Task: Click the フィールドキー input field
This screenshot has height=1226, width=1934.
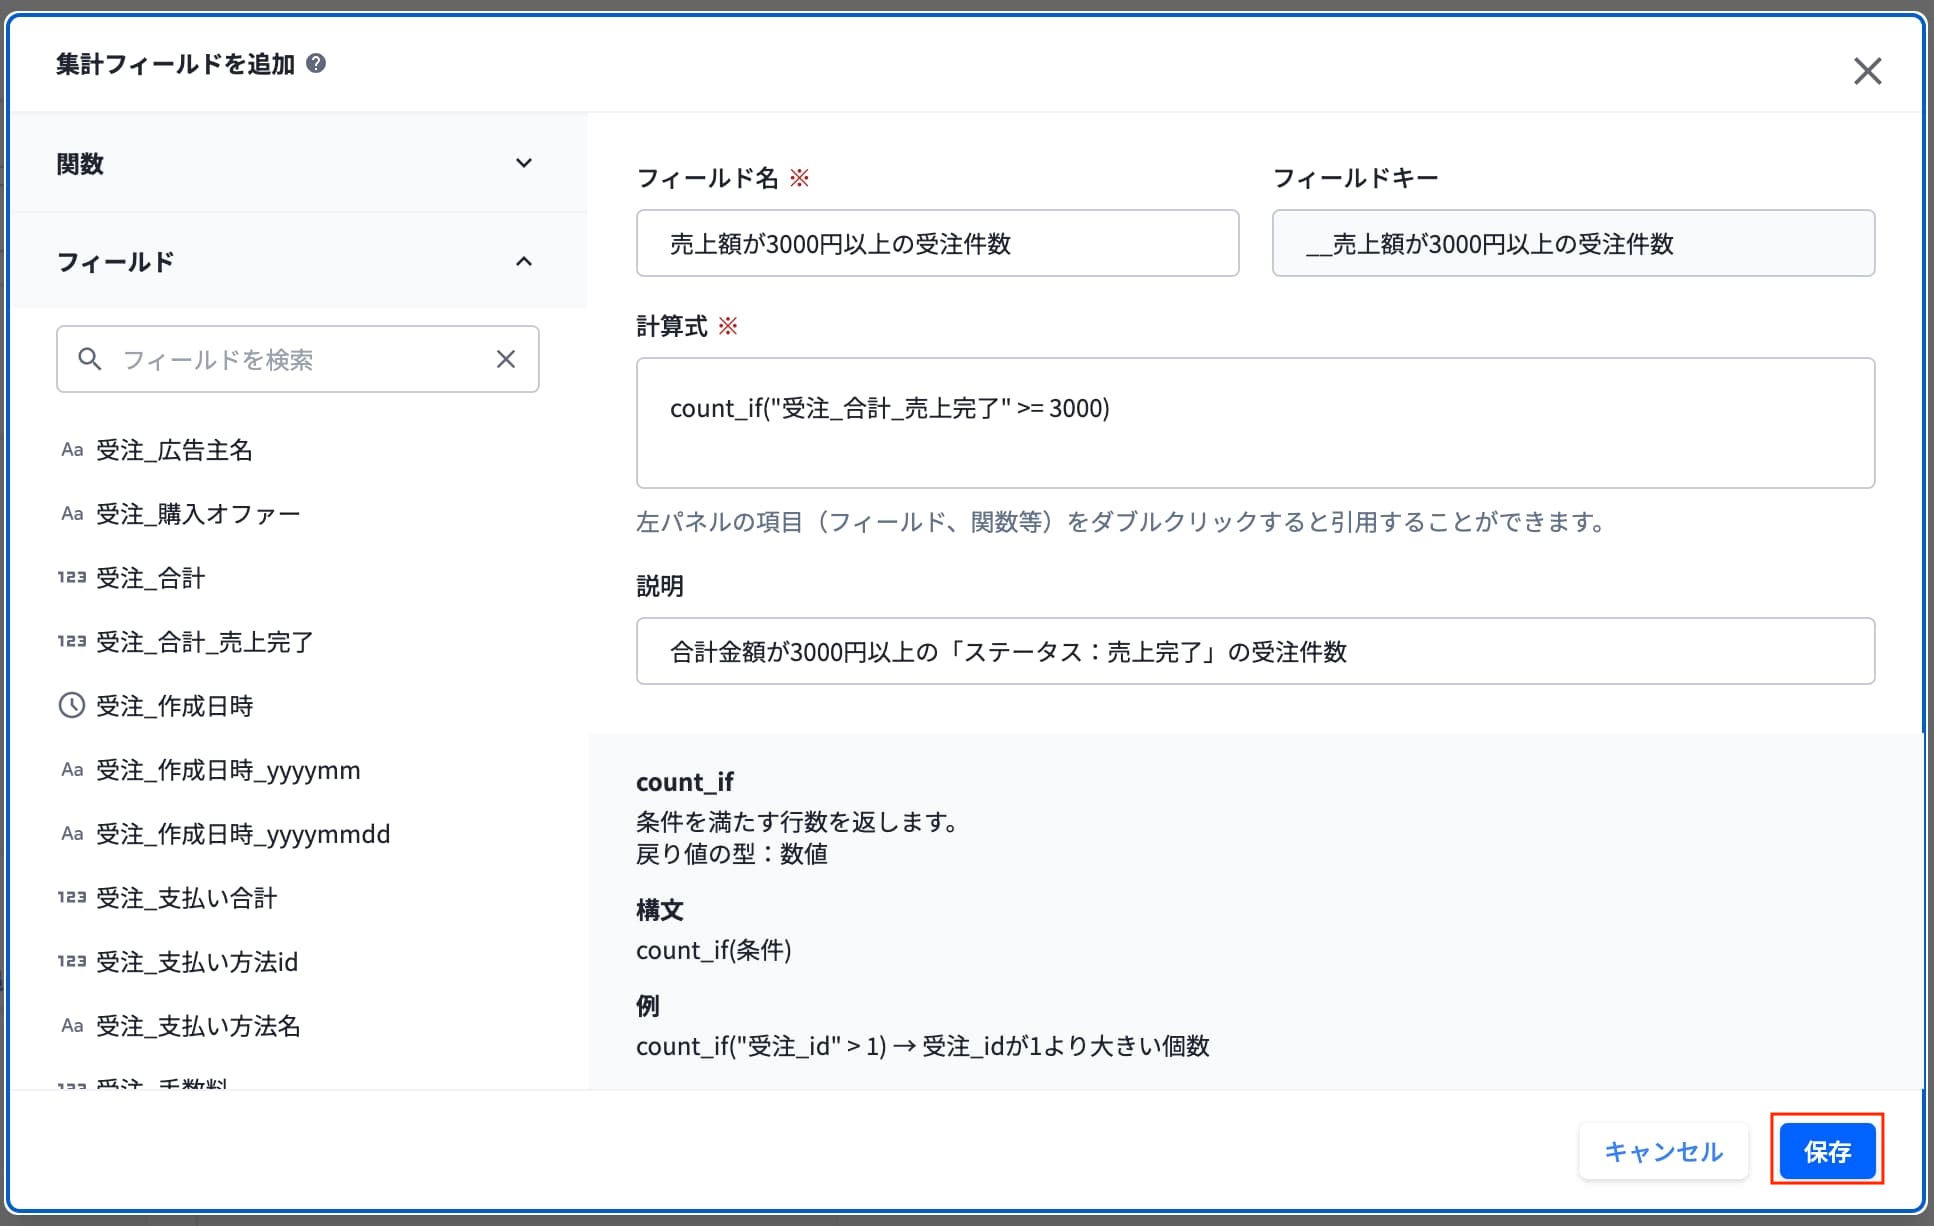Action: 1573,243
